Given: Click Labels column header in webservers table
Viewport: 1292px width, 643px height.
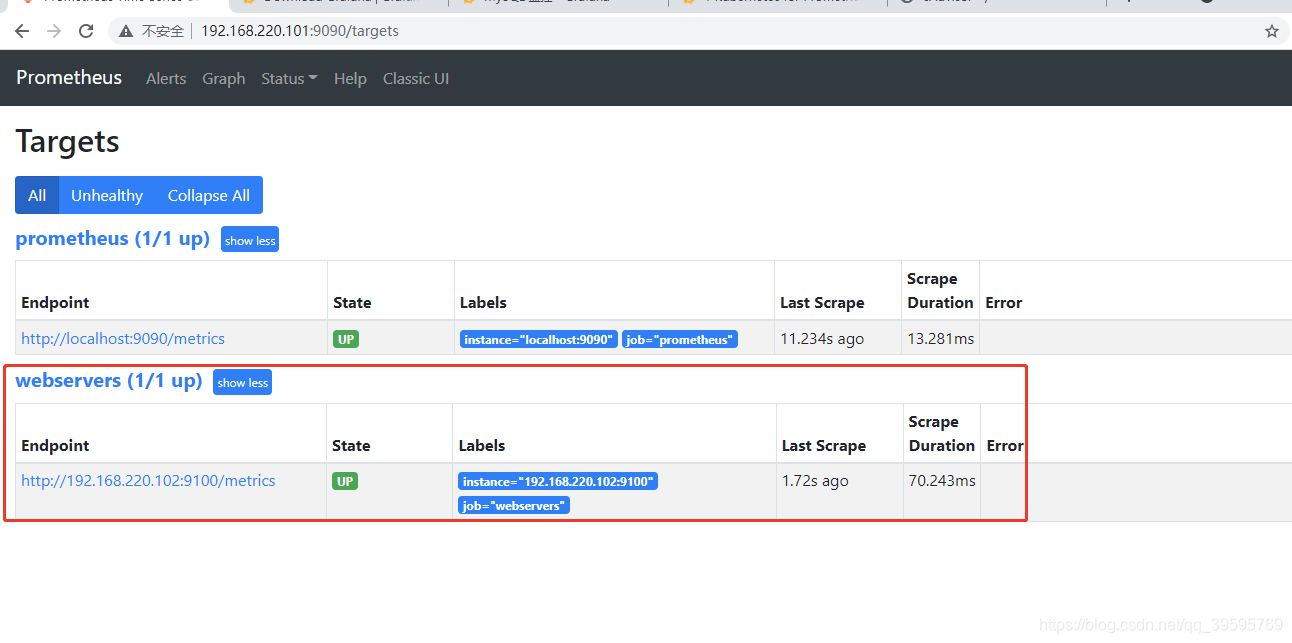Looking at the screenshot, I should click(x=482, y=446).
